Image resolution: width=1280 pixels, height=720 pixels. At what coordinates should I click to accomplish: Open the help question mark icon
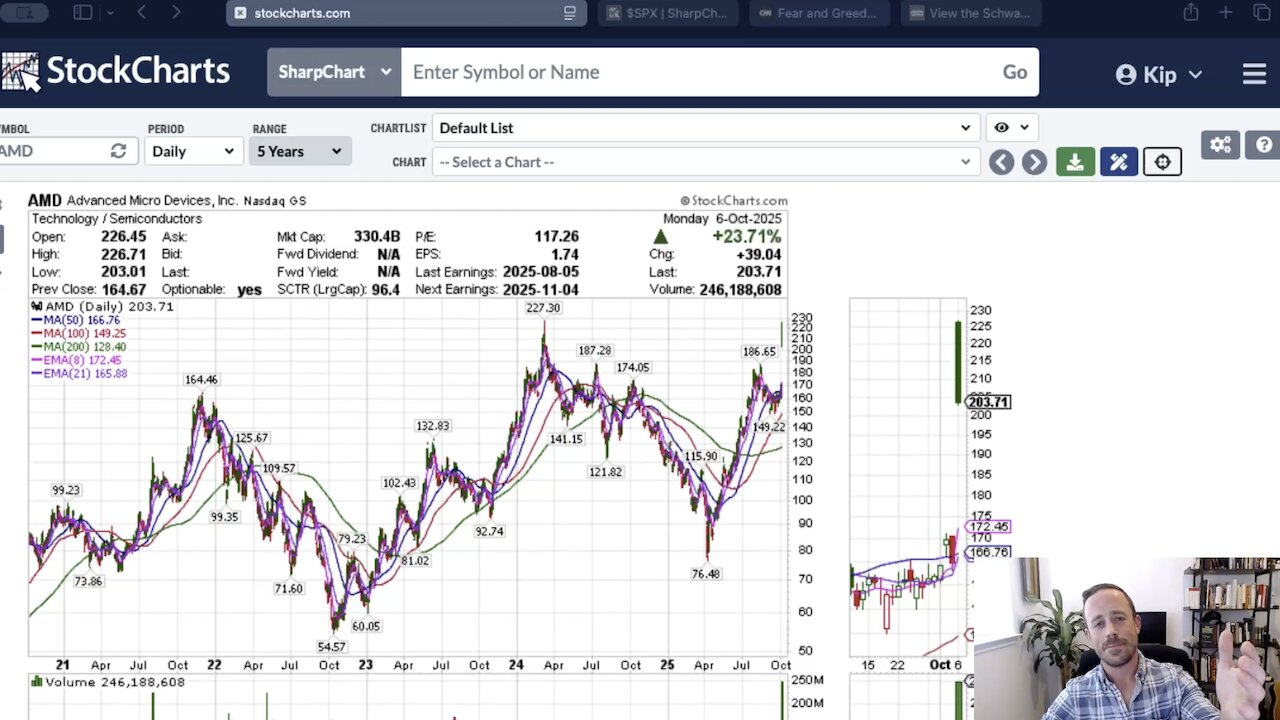(1264, 145)
